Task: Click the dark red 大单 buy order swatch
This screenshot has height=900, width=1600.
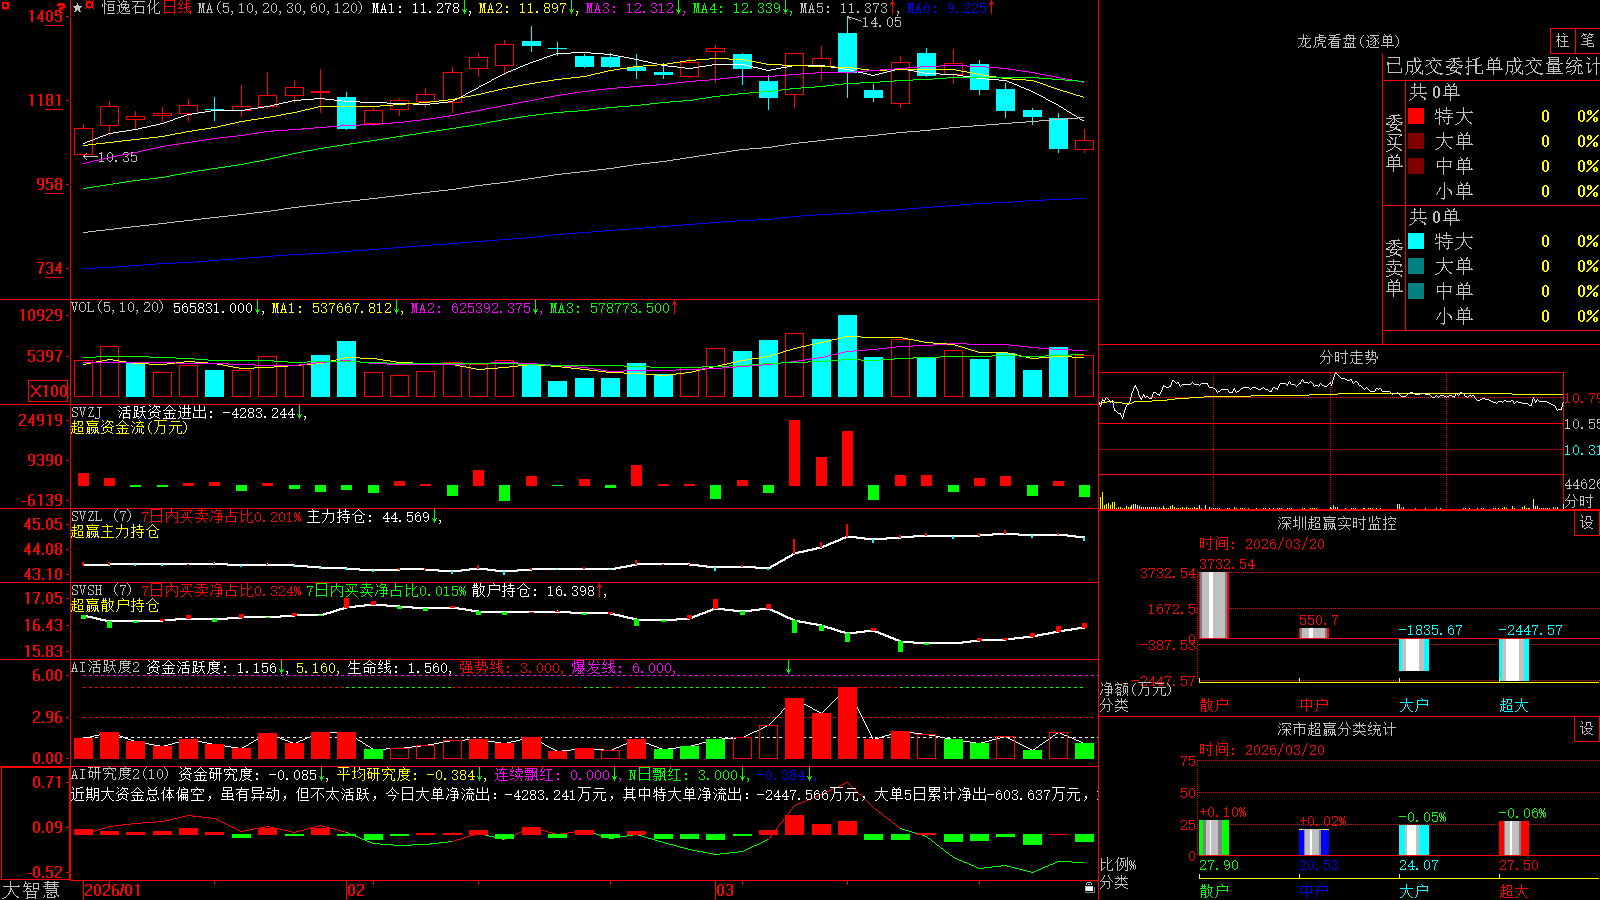Action: 1416,141
